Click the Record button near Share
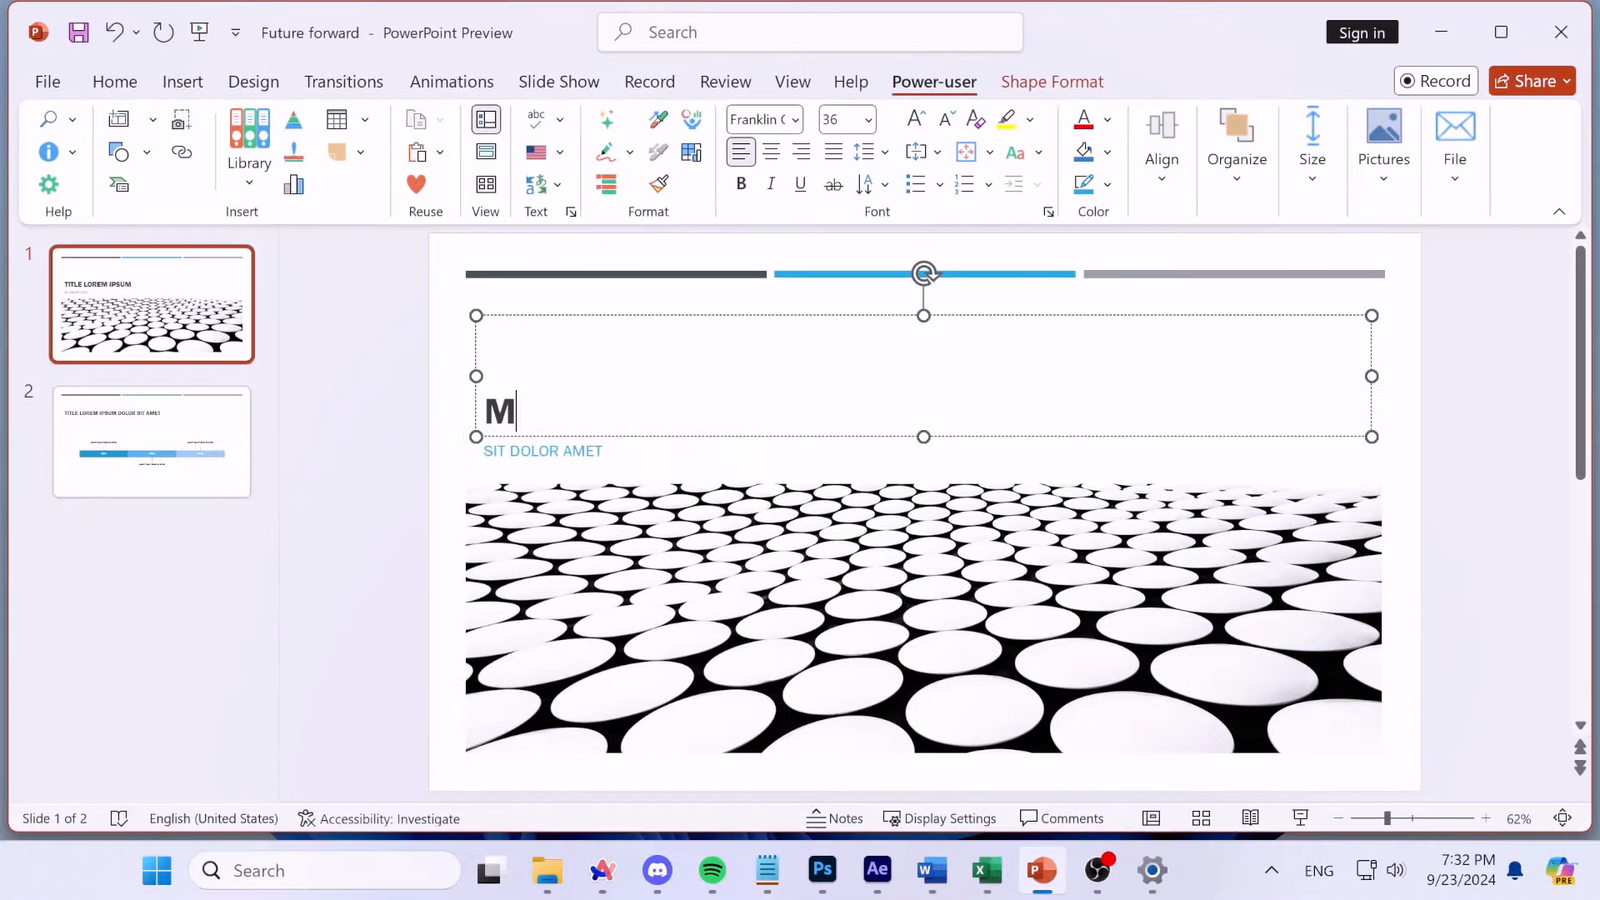The height and width of the screenshot is (900, 1600). click(x=1435, y=81)
